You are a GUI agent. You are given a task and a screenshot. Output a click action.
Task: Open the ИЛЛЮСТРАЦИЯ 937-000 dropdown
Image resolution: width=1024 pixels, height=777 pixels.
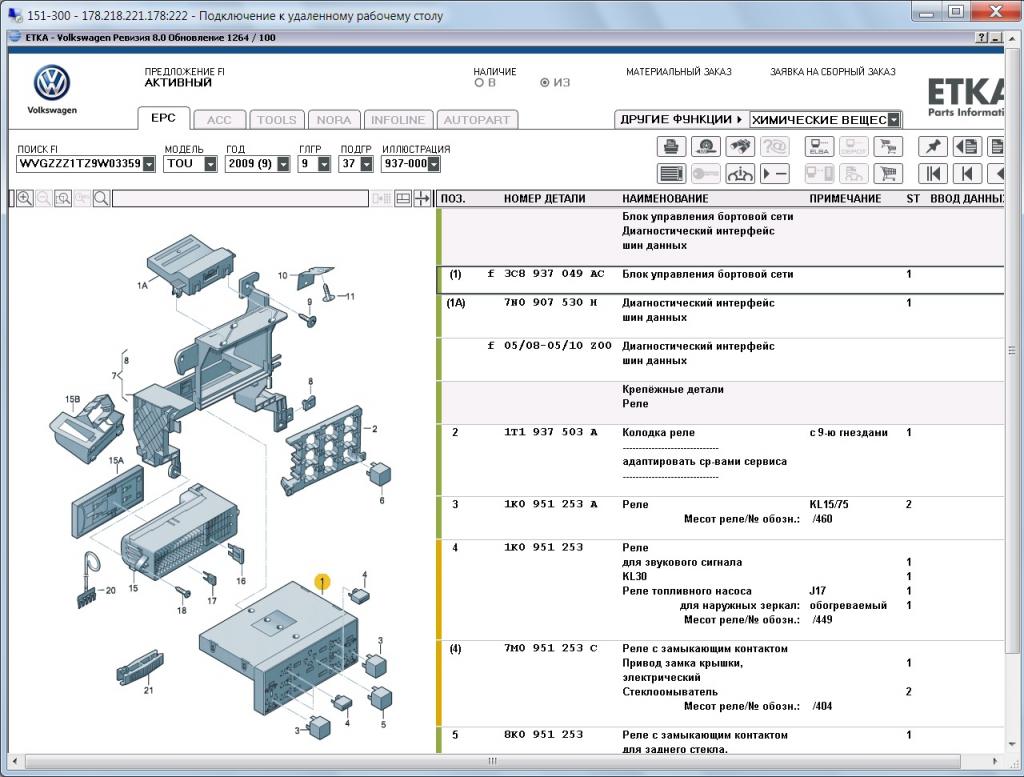pyautogui.click(x=434, y=164)
